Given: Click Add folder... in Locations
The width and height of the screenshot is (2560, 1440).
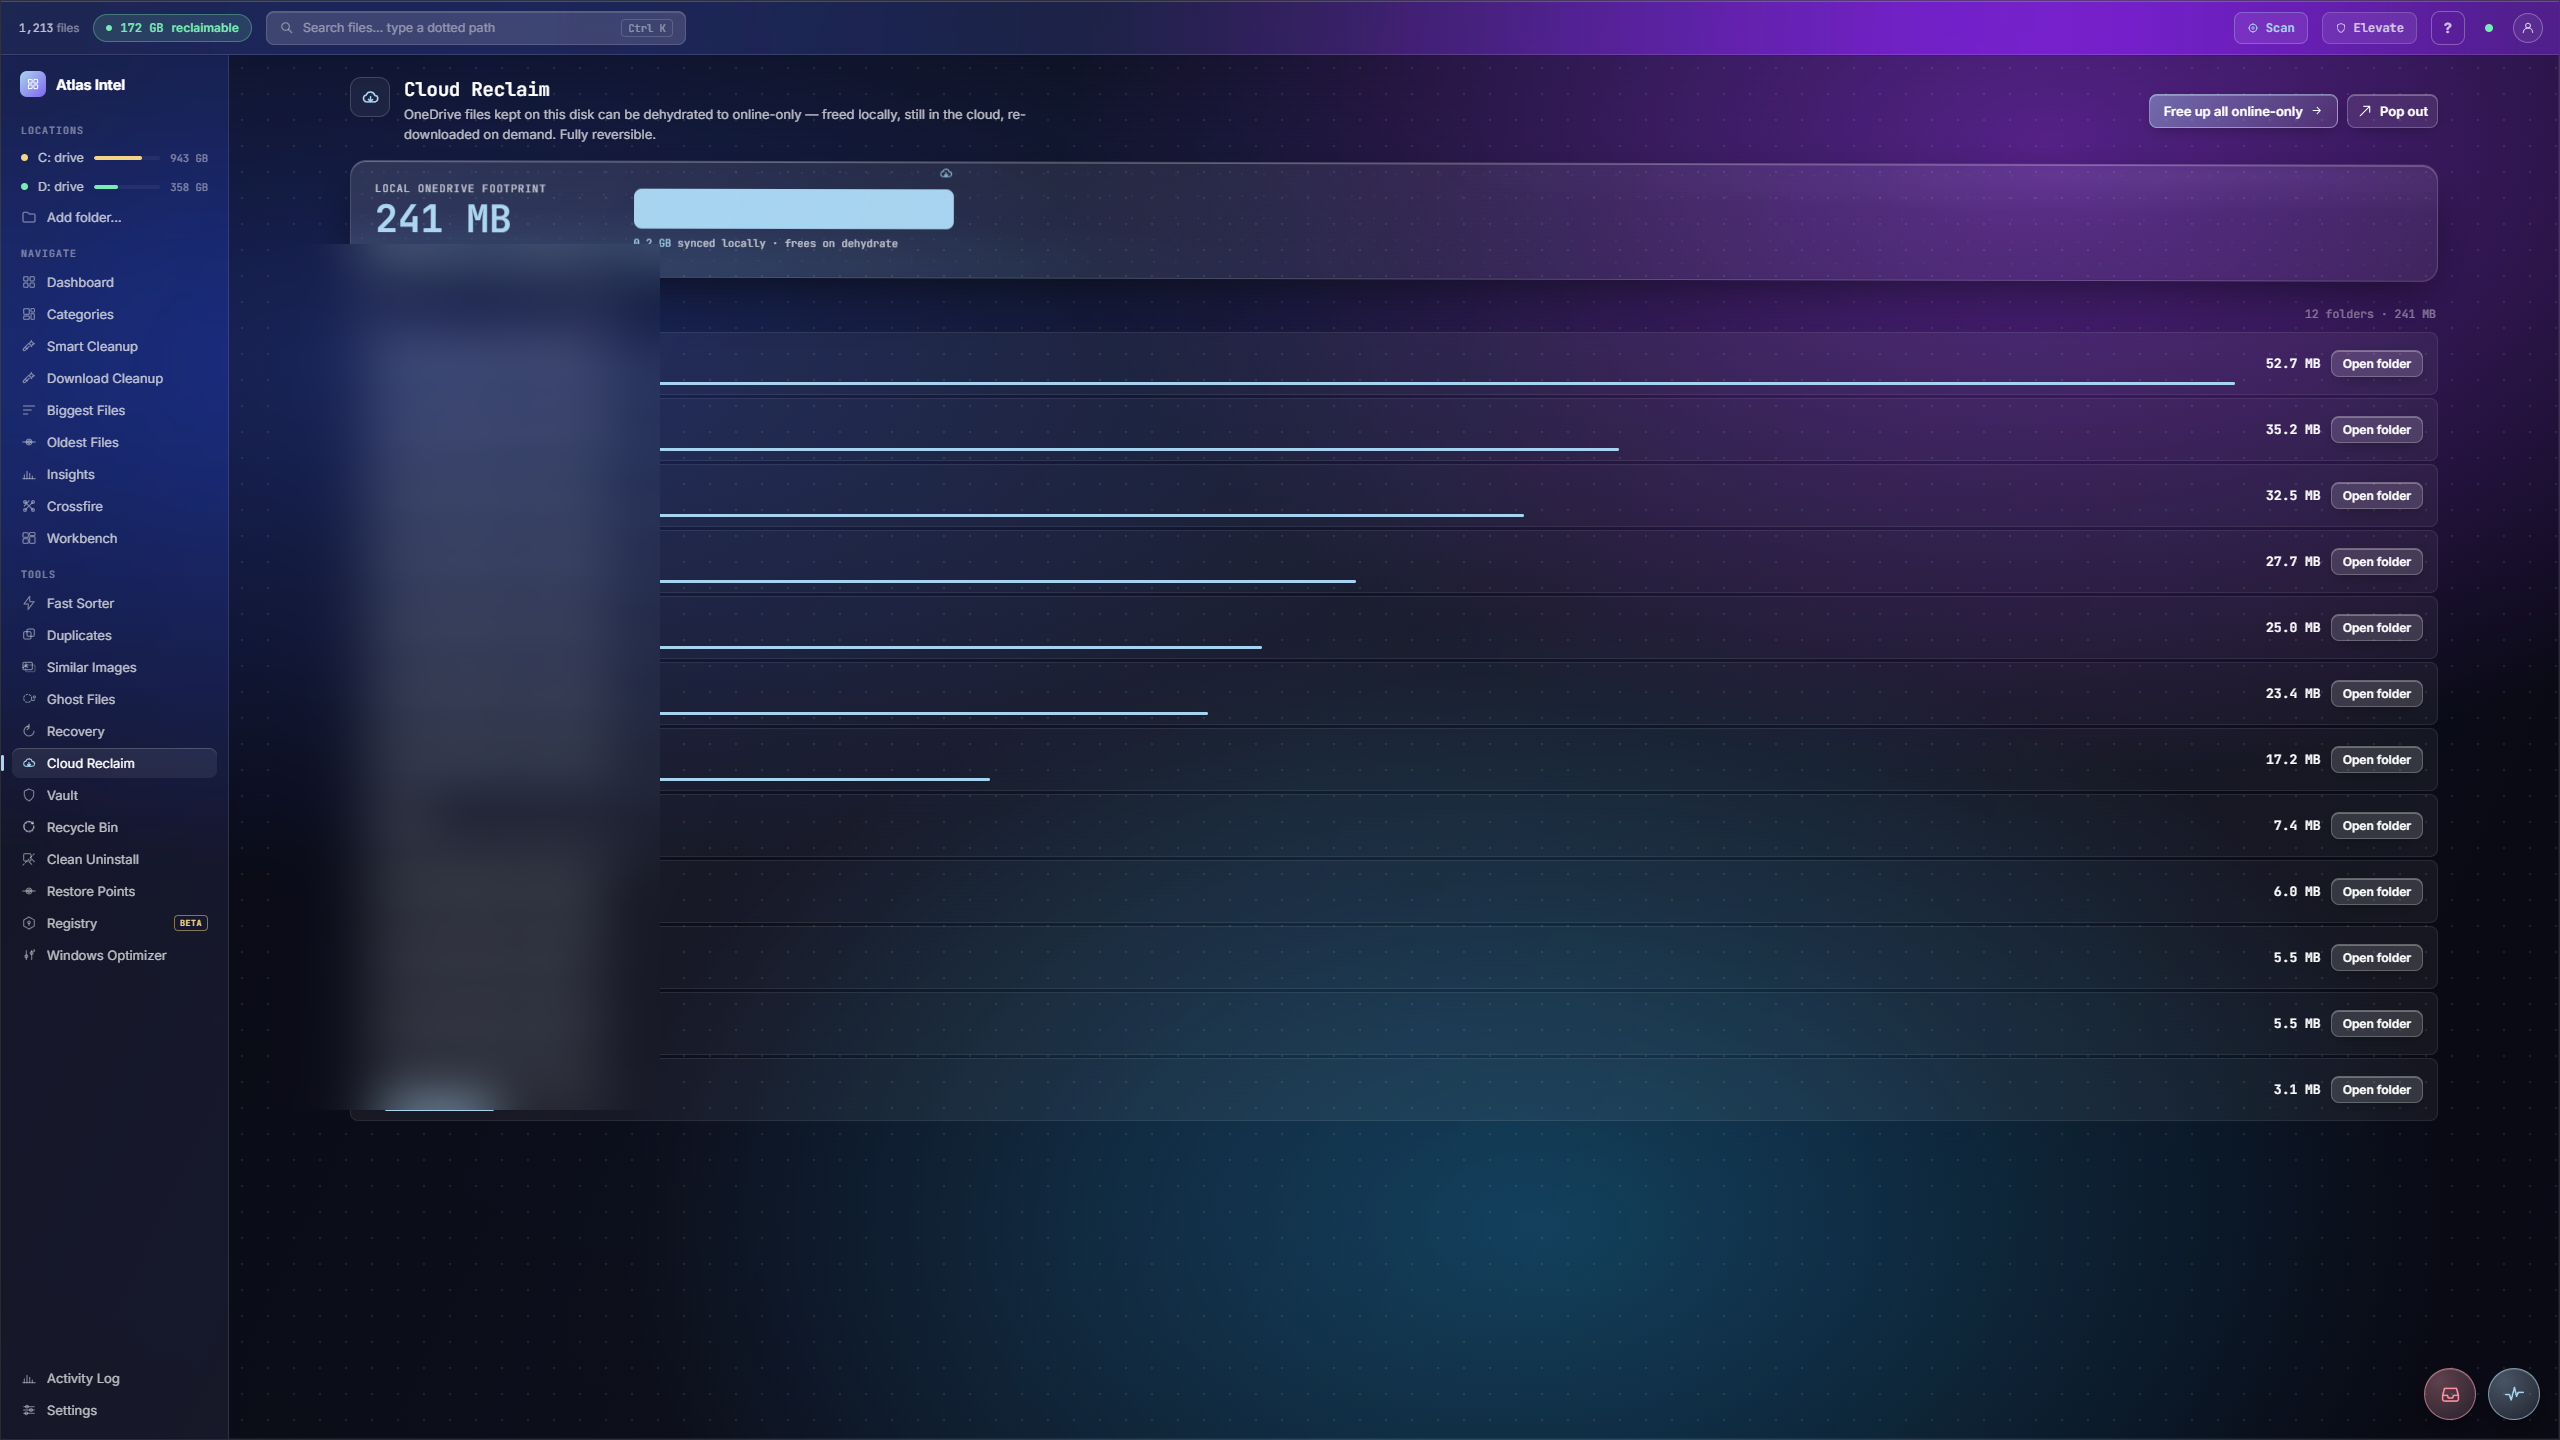Looking at the screenshot, I should [114, 217].
